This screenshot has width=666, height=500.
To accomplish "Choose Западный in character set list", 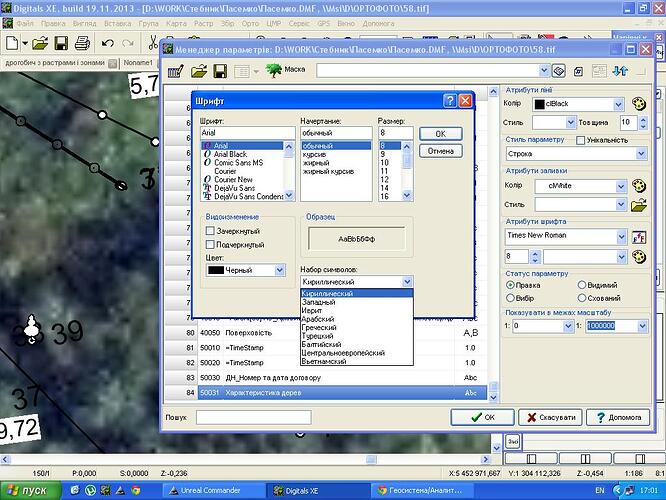I will pyautogui.click(x=319, y=302).
